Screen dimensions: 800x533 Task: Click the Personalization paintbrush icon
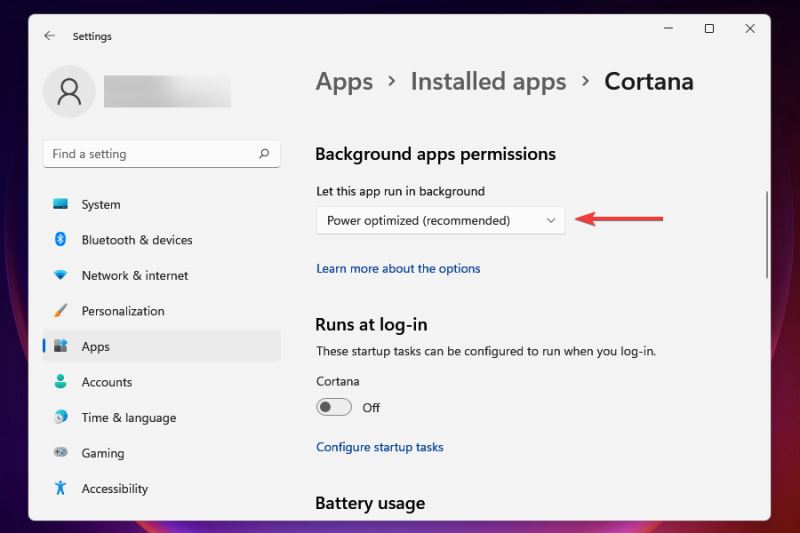click(x=61, y=311)
